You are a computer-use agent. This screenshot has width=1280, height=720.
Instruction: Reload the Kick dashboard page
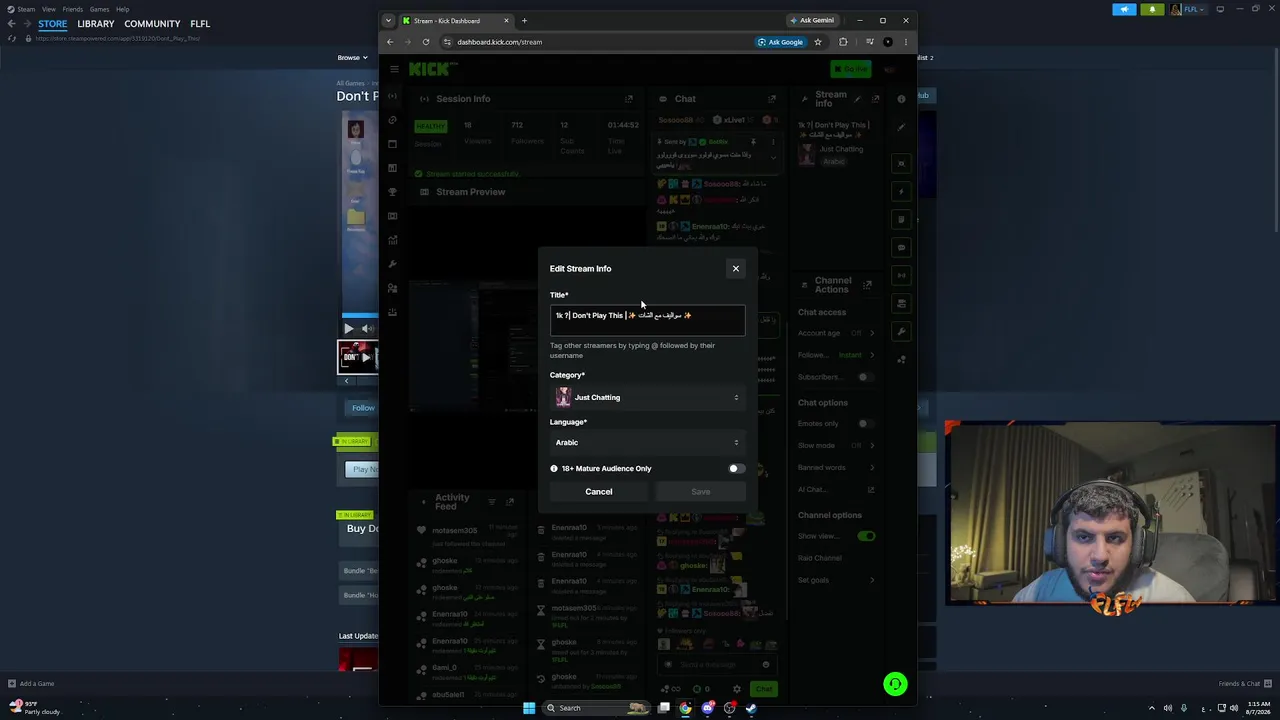pyautogui.click(x=426, y=42)
